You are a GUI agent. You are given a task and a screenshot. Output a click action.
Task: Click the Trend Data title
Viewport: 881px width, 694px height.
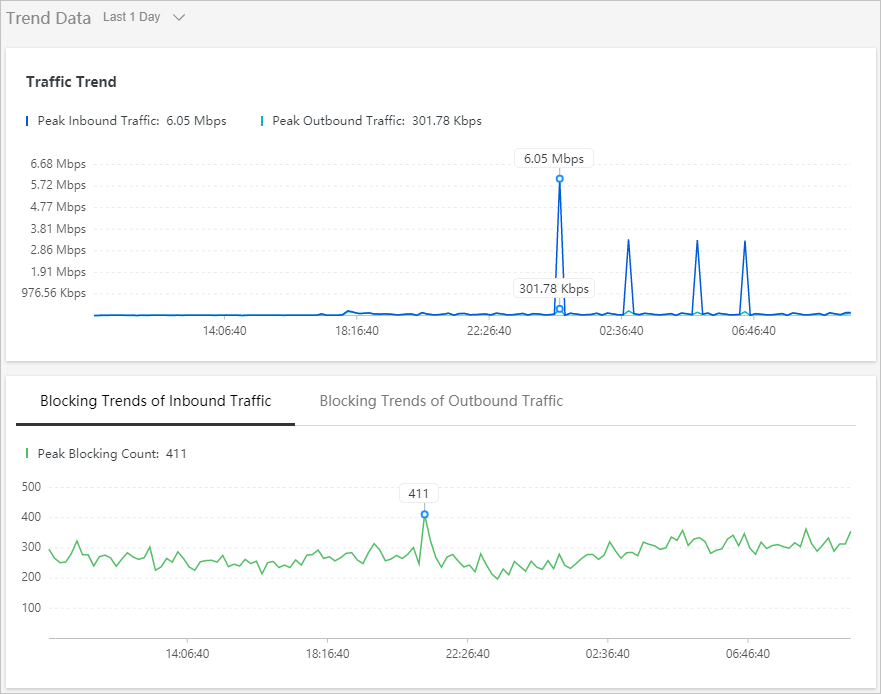[x=49, y=18]
